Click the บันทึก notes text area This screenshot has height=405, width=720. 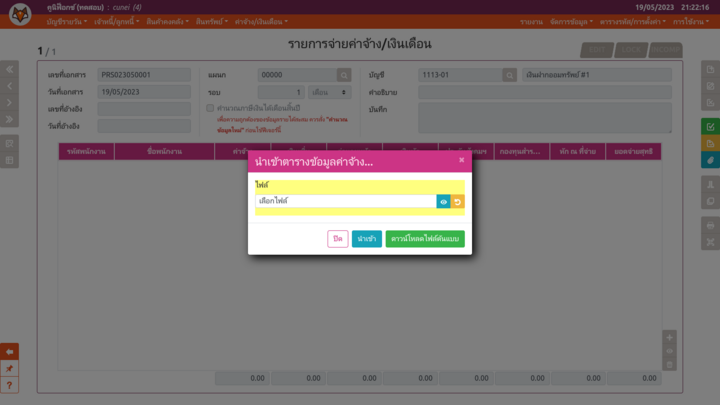coord(545,118)
